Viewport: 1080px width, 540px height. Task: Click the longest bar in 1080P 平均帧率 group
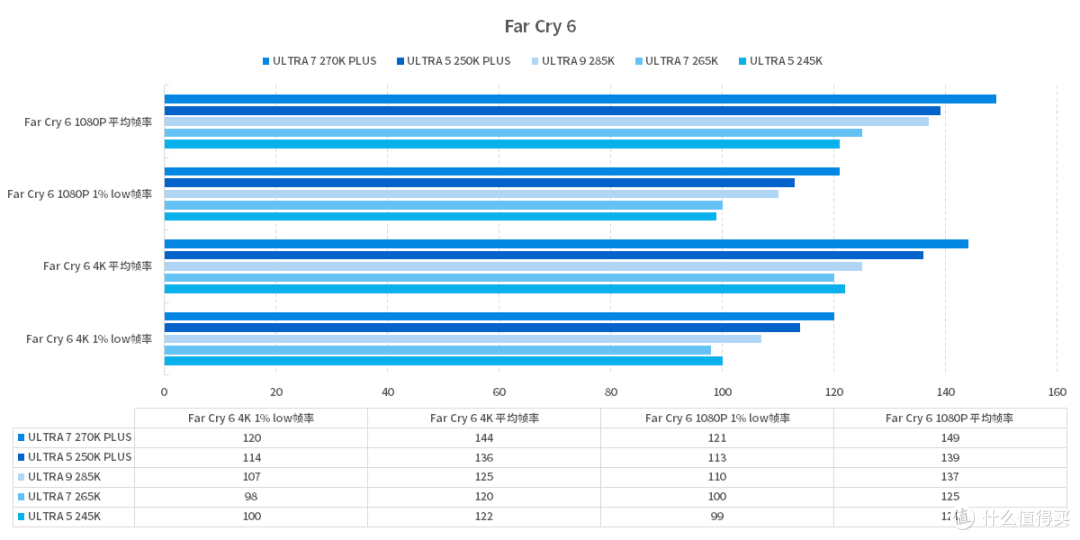tap(580, 99)
